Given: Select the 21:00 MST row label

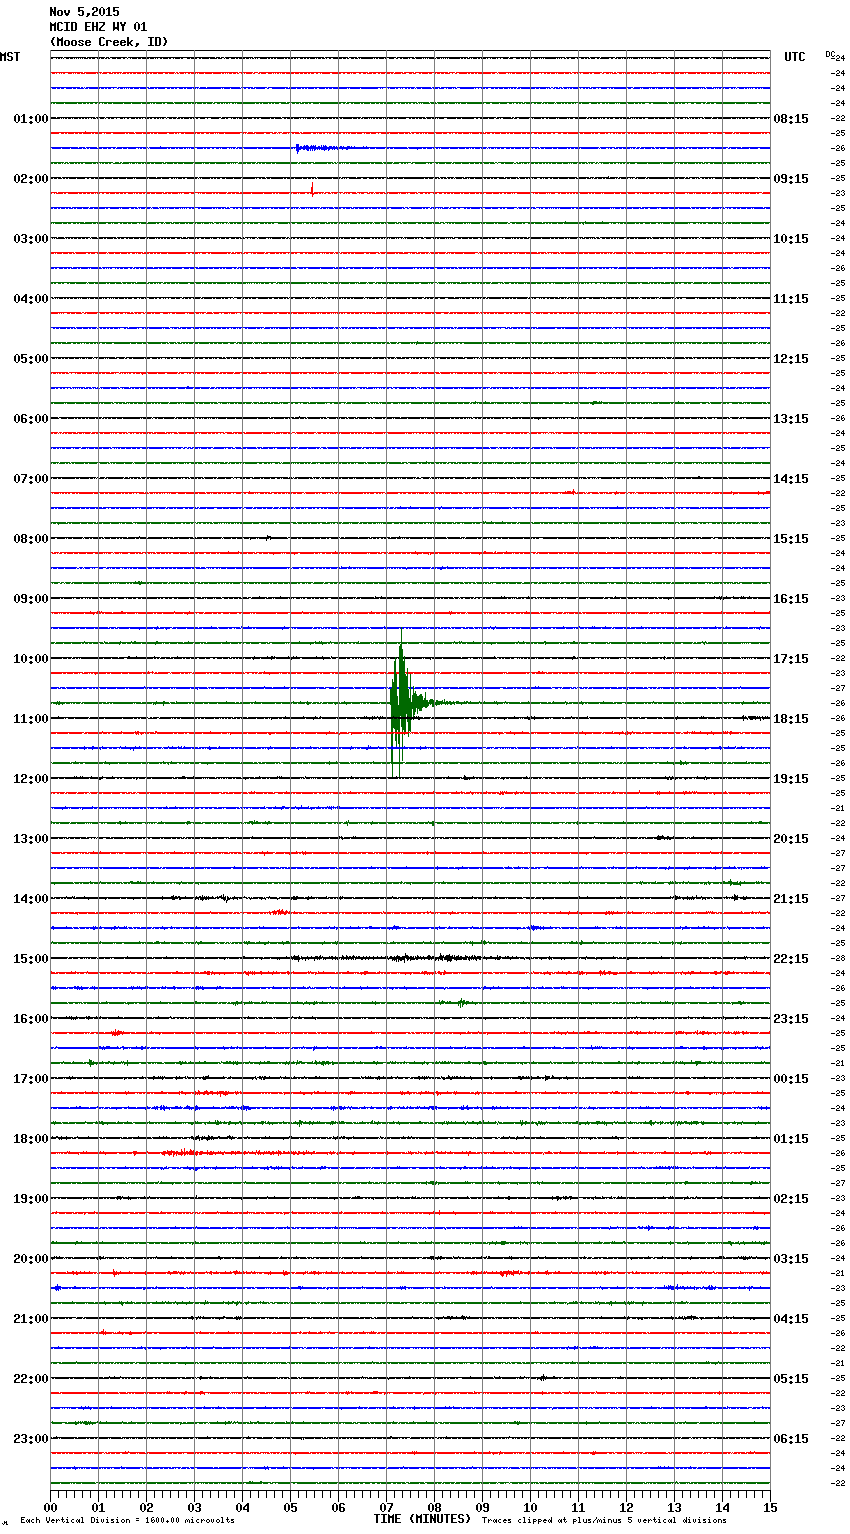Looking at the screenshot, I should click(31, 1318).
